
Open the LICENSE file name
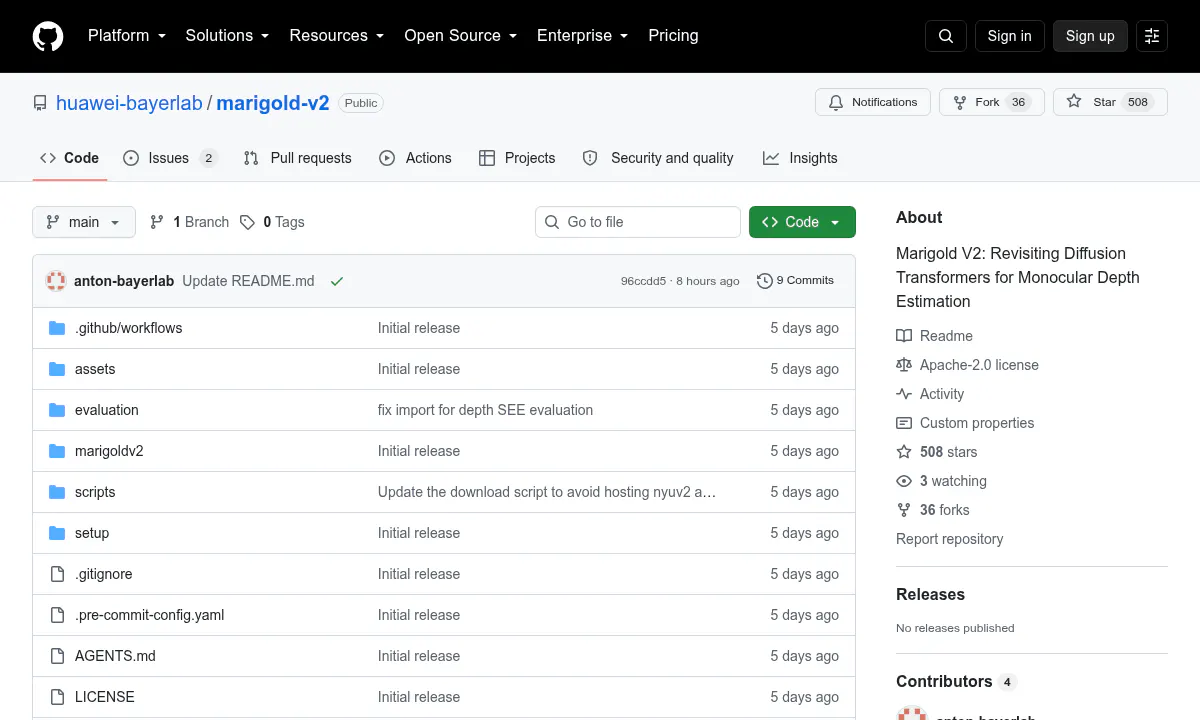click(104, 697)
